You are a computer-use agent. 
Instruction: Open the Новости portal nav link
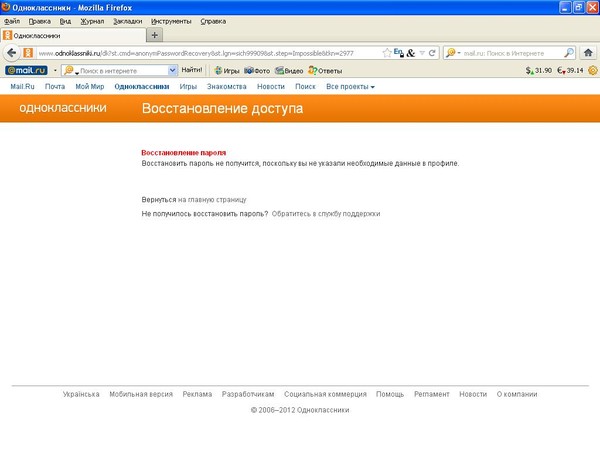(271, 86)
